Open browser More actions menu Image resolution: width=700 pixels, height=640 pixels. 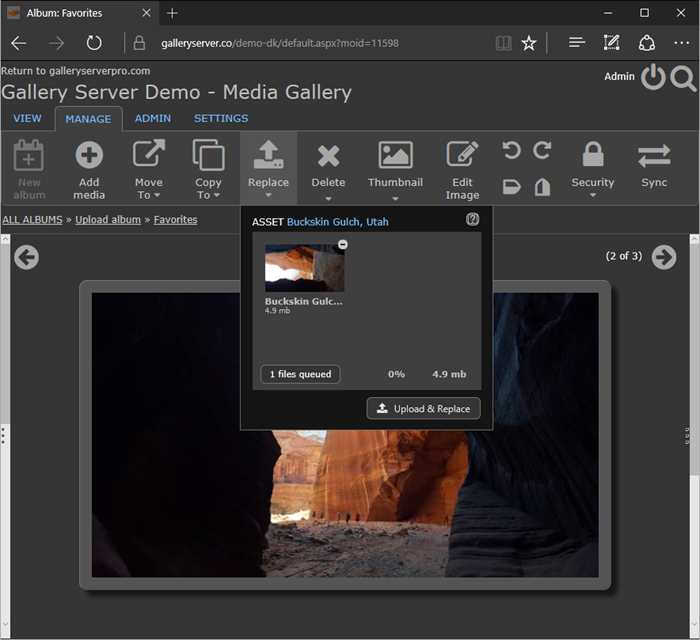pyautogui.click(x=681, y=43)
